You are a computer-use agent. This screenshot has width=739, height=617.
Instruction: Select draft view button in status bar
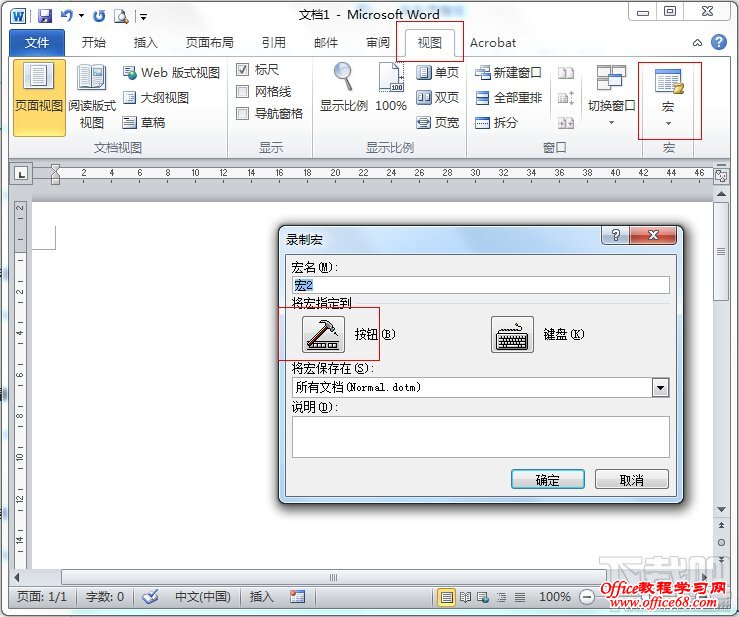coord(520,597)
